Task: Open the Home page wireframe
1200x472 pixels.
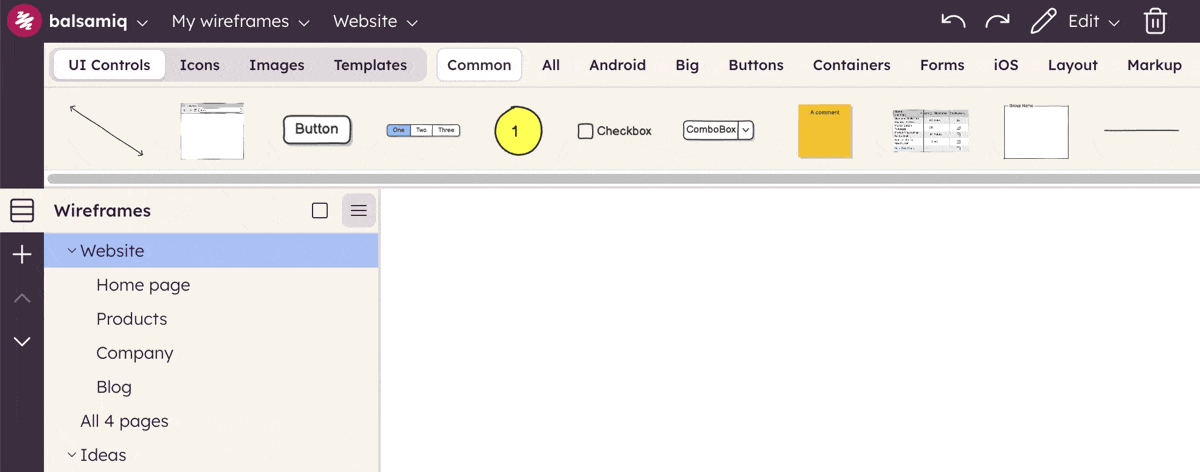Action: [143, 285]
